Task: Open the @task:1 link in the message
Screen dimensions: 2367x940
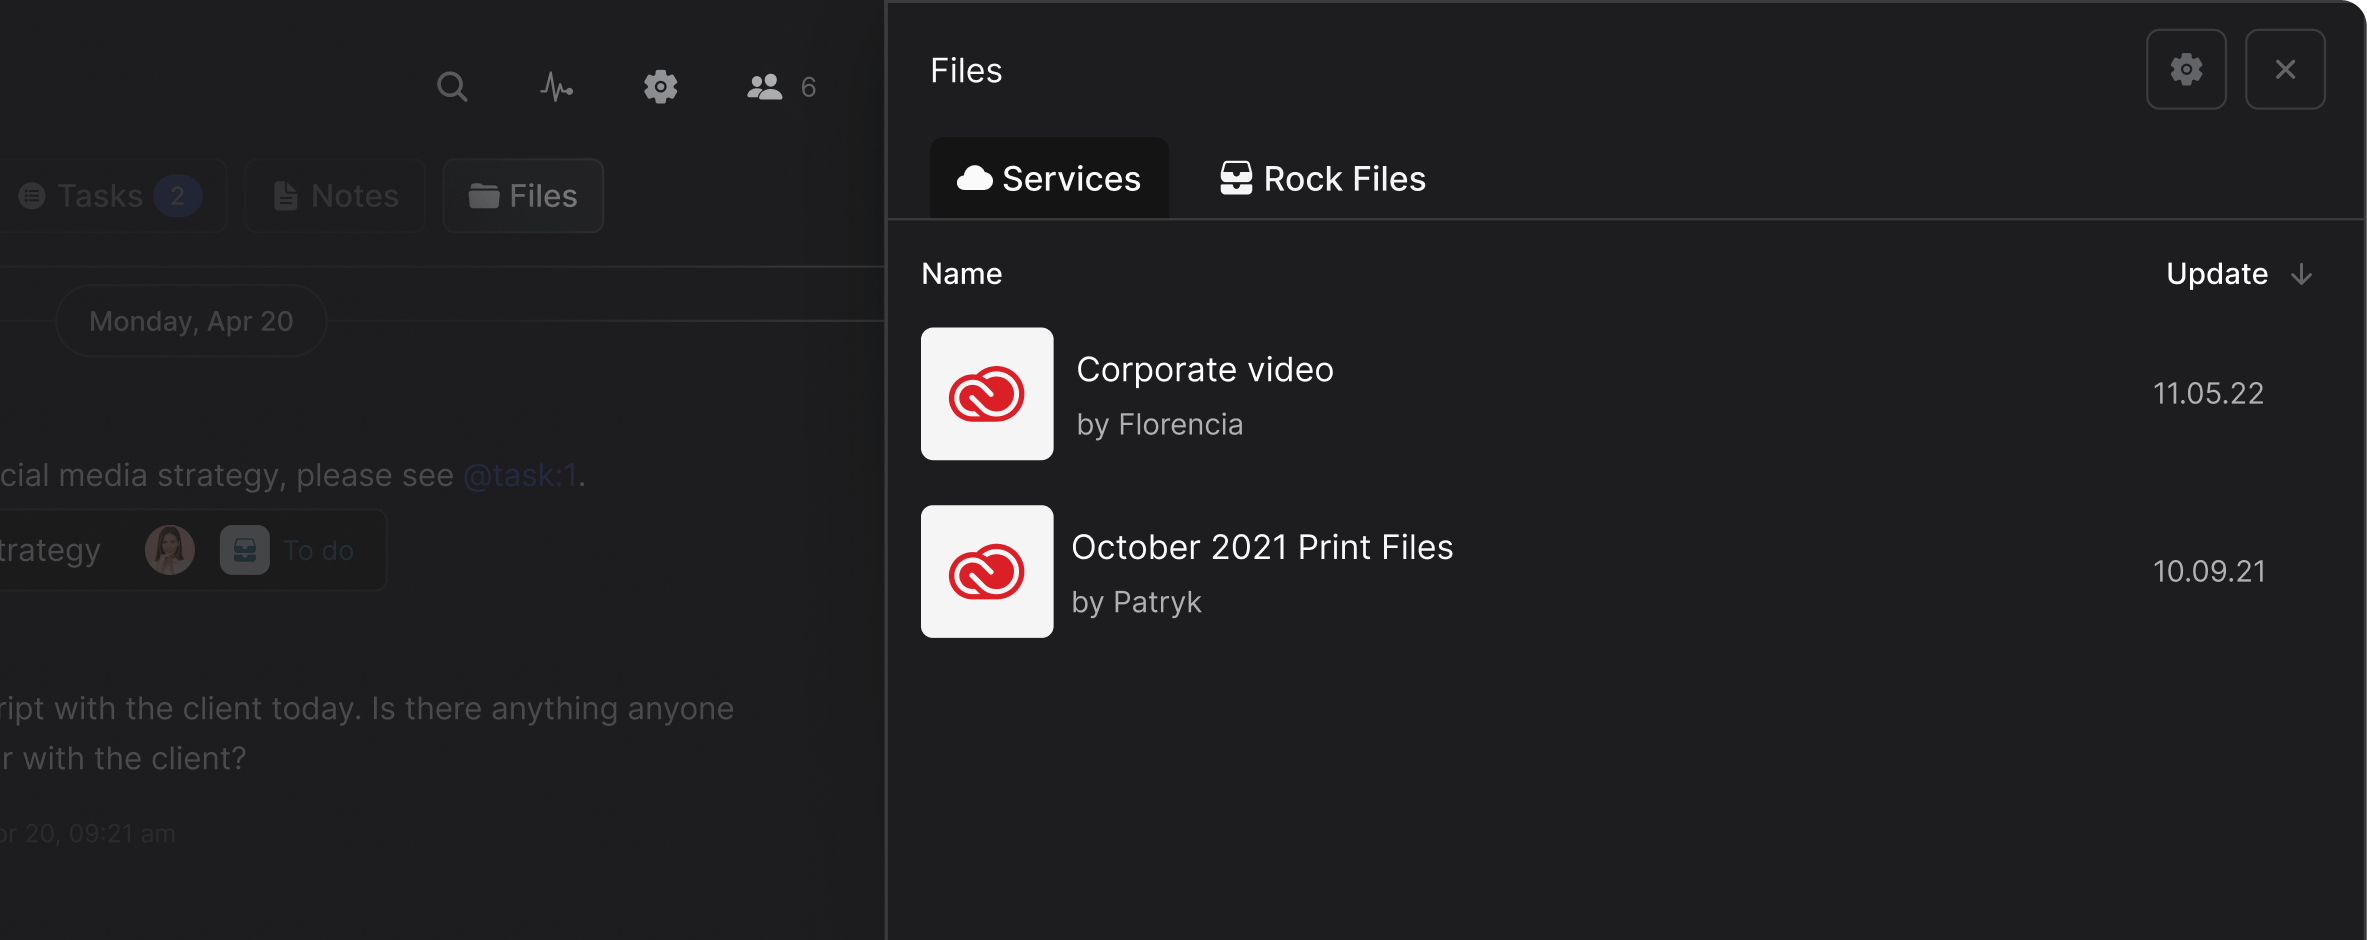Action: pos(519,475)
